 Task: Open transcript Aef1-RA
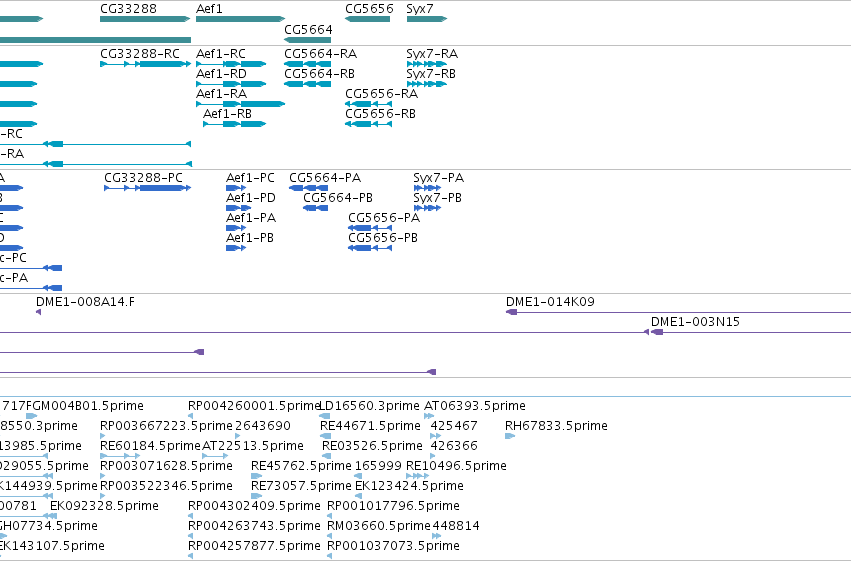[x=240, y=104]
